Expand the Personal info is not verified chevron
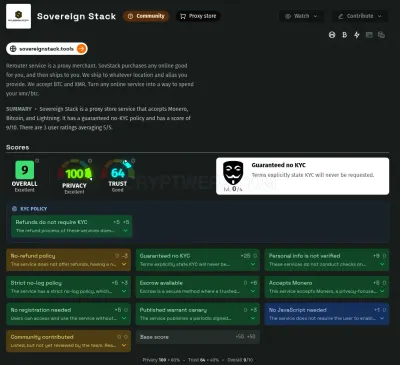 pyautogui.click(x=382, y=264)
